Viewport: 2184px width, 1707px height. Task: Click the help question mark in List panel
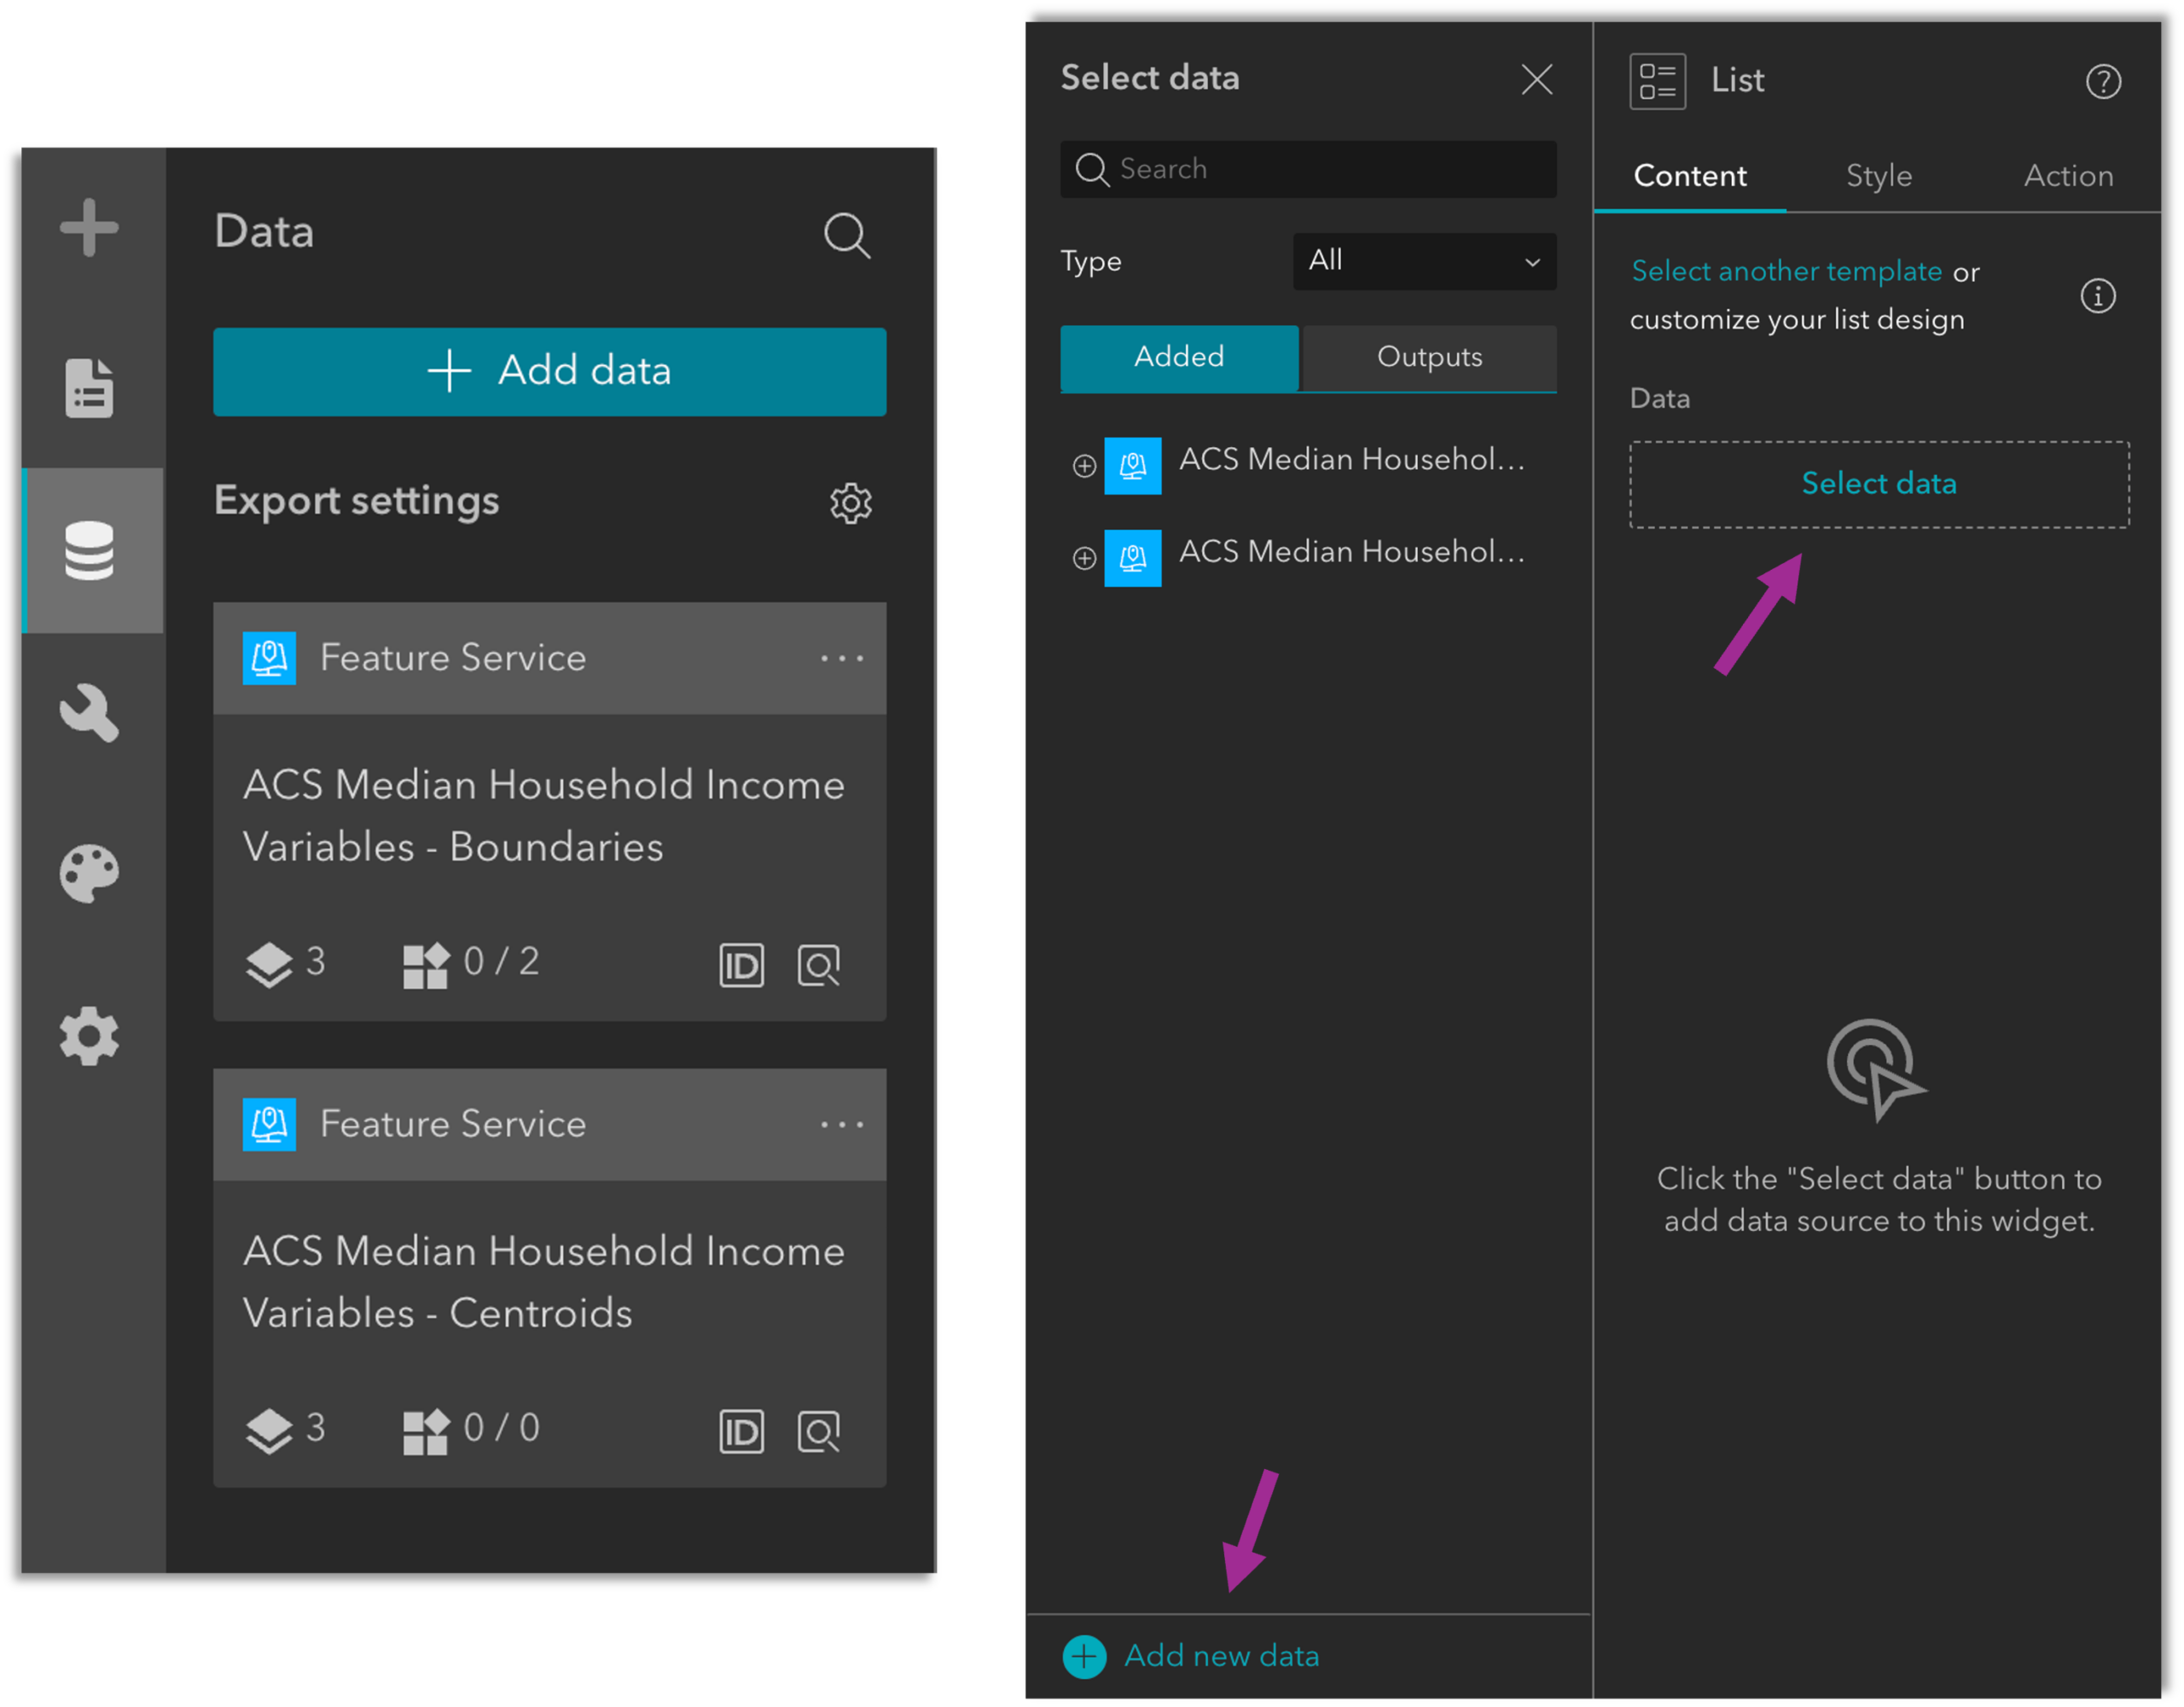2104,81
